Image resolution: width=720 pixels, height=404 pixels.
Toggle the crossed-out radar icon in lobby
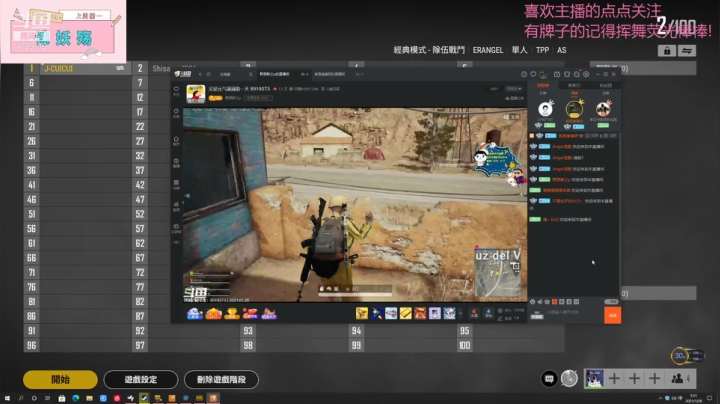569,379
